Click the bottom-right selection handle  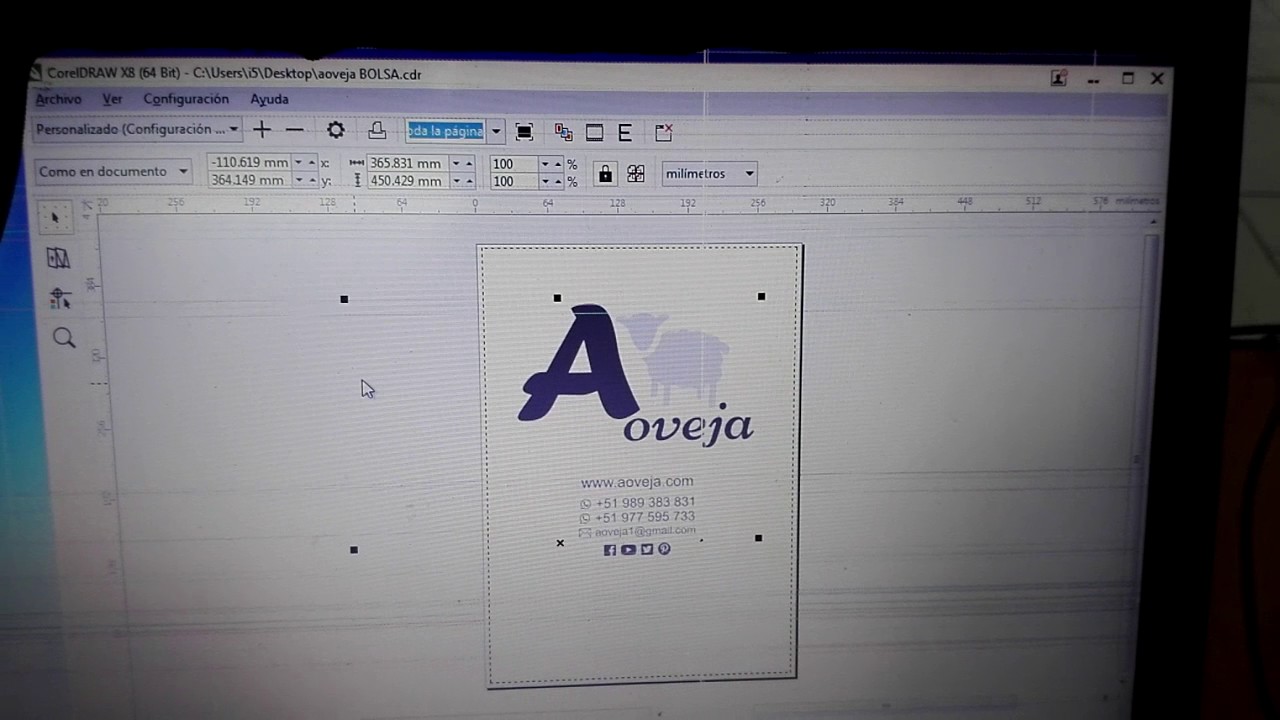(x=758, y=538)
